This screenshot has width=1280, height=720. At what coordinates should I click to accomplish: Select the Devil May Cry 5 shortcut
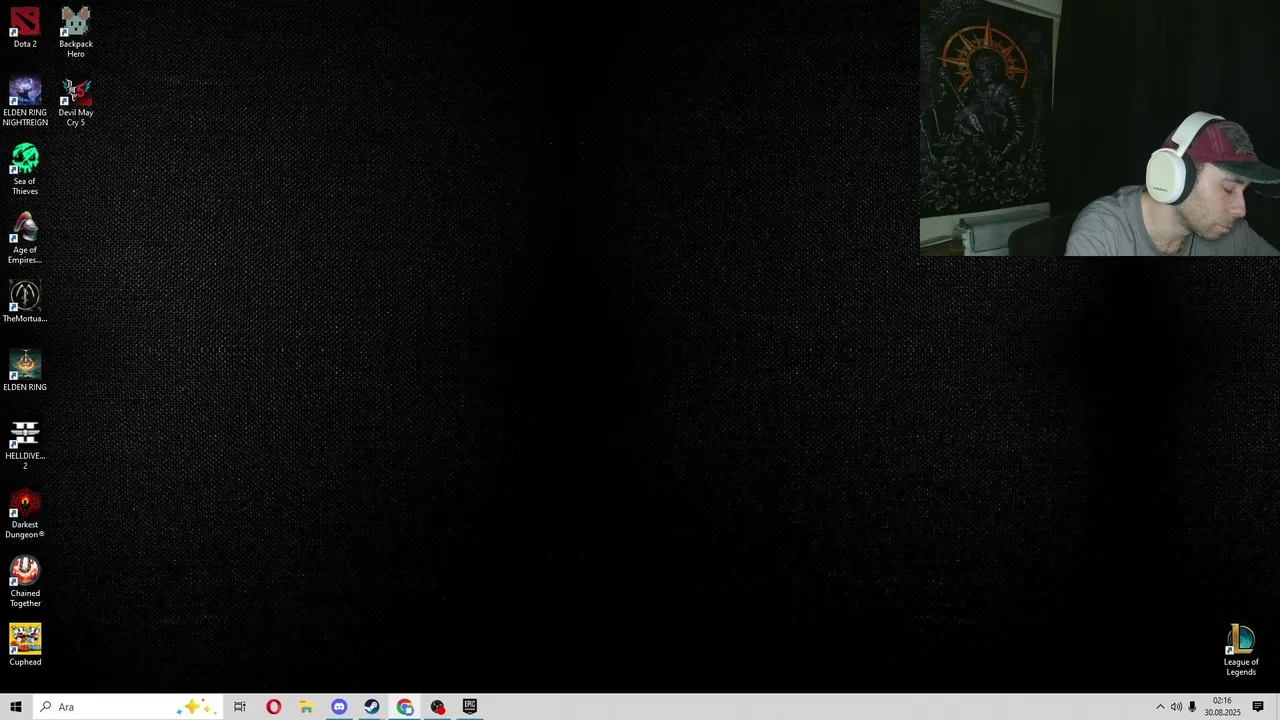(x=76, y=101)
